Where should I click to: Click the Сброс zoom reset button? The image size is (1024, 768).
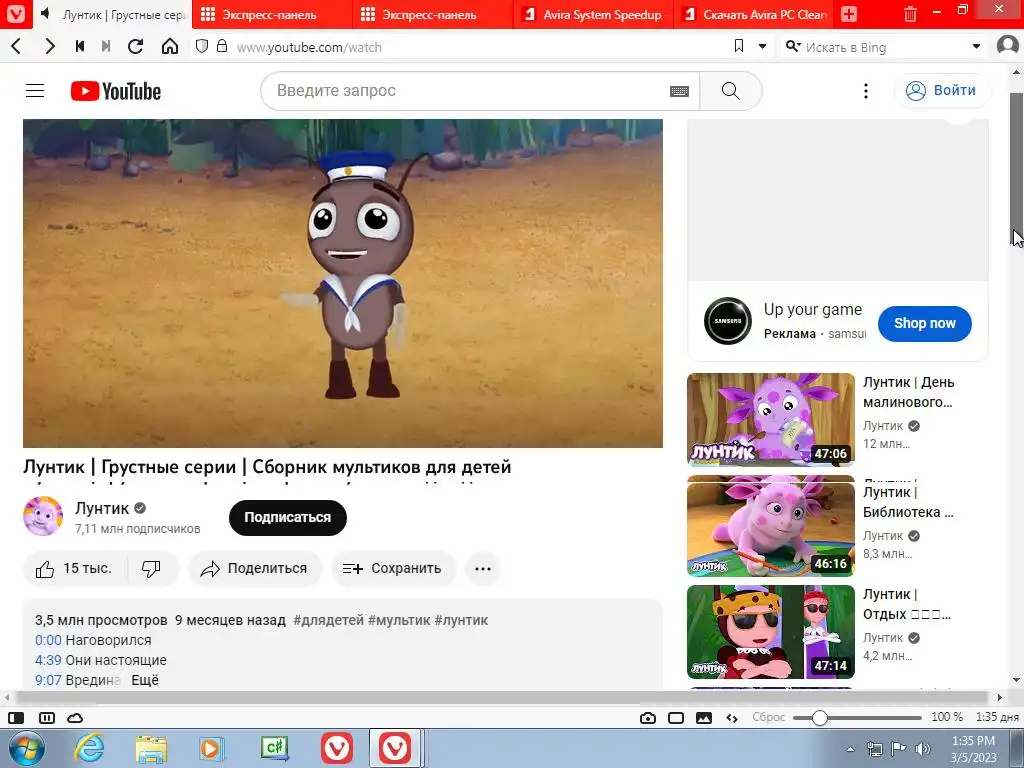pos(769,717)
